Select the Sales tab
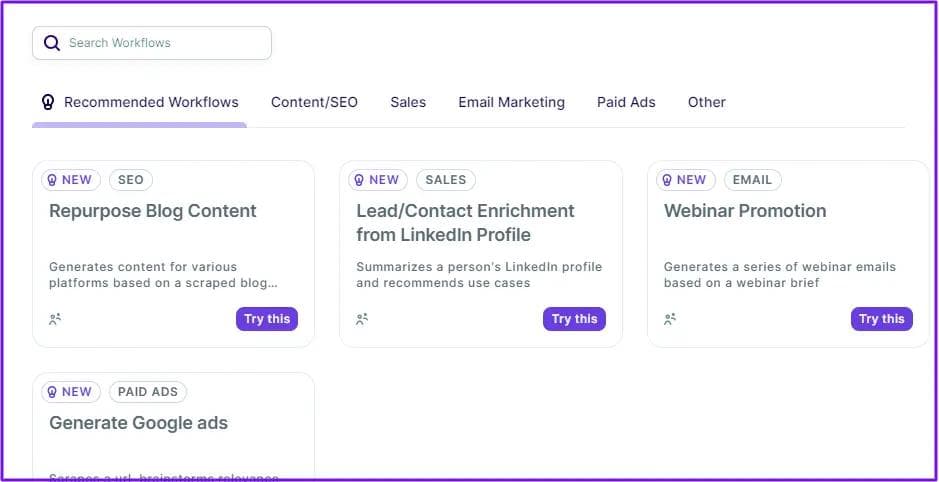Viewport: 939px width, 482px height. coord(408,102)
